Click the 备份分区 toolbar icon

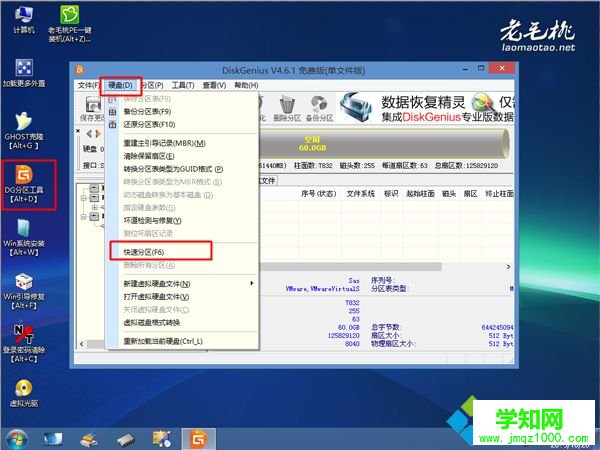pyautogui.click(x=319, y=109)
